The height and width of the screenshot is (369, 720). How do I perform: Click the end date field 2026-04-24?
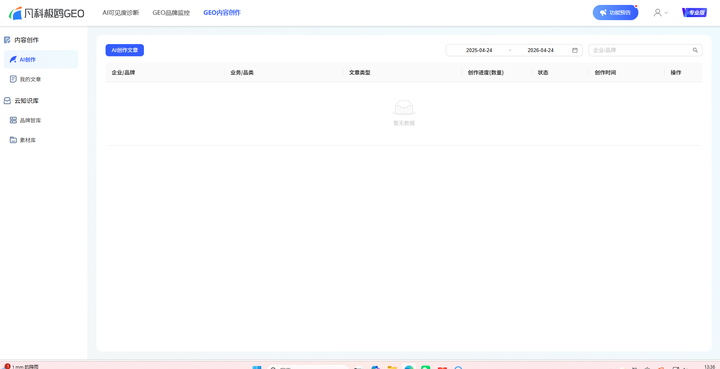pos(540,50)
